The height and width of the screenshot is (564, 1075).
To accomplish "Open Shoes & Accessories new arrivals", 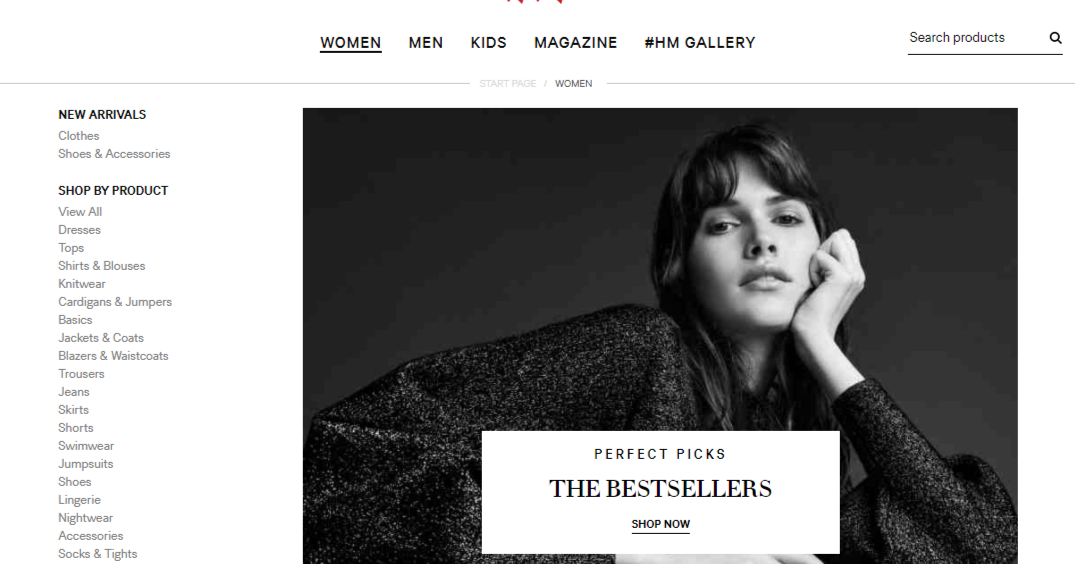I will click(x=114, y=154).
